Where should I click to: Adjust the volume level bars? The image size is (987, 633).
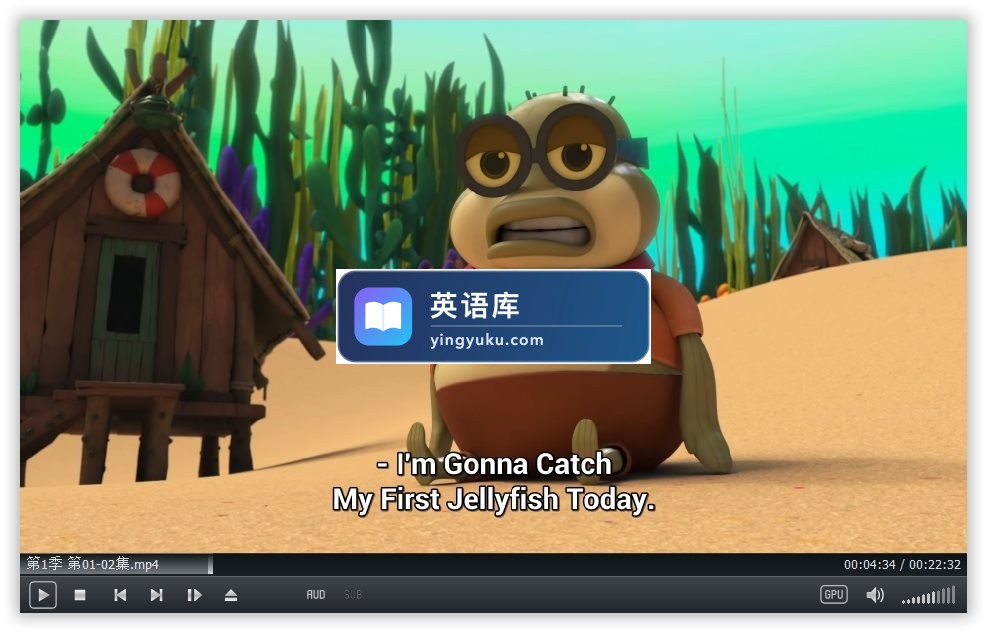pos(928,595)
